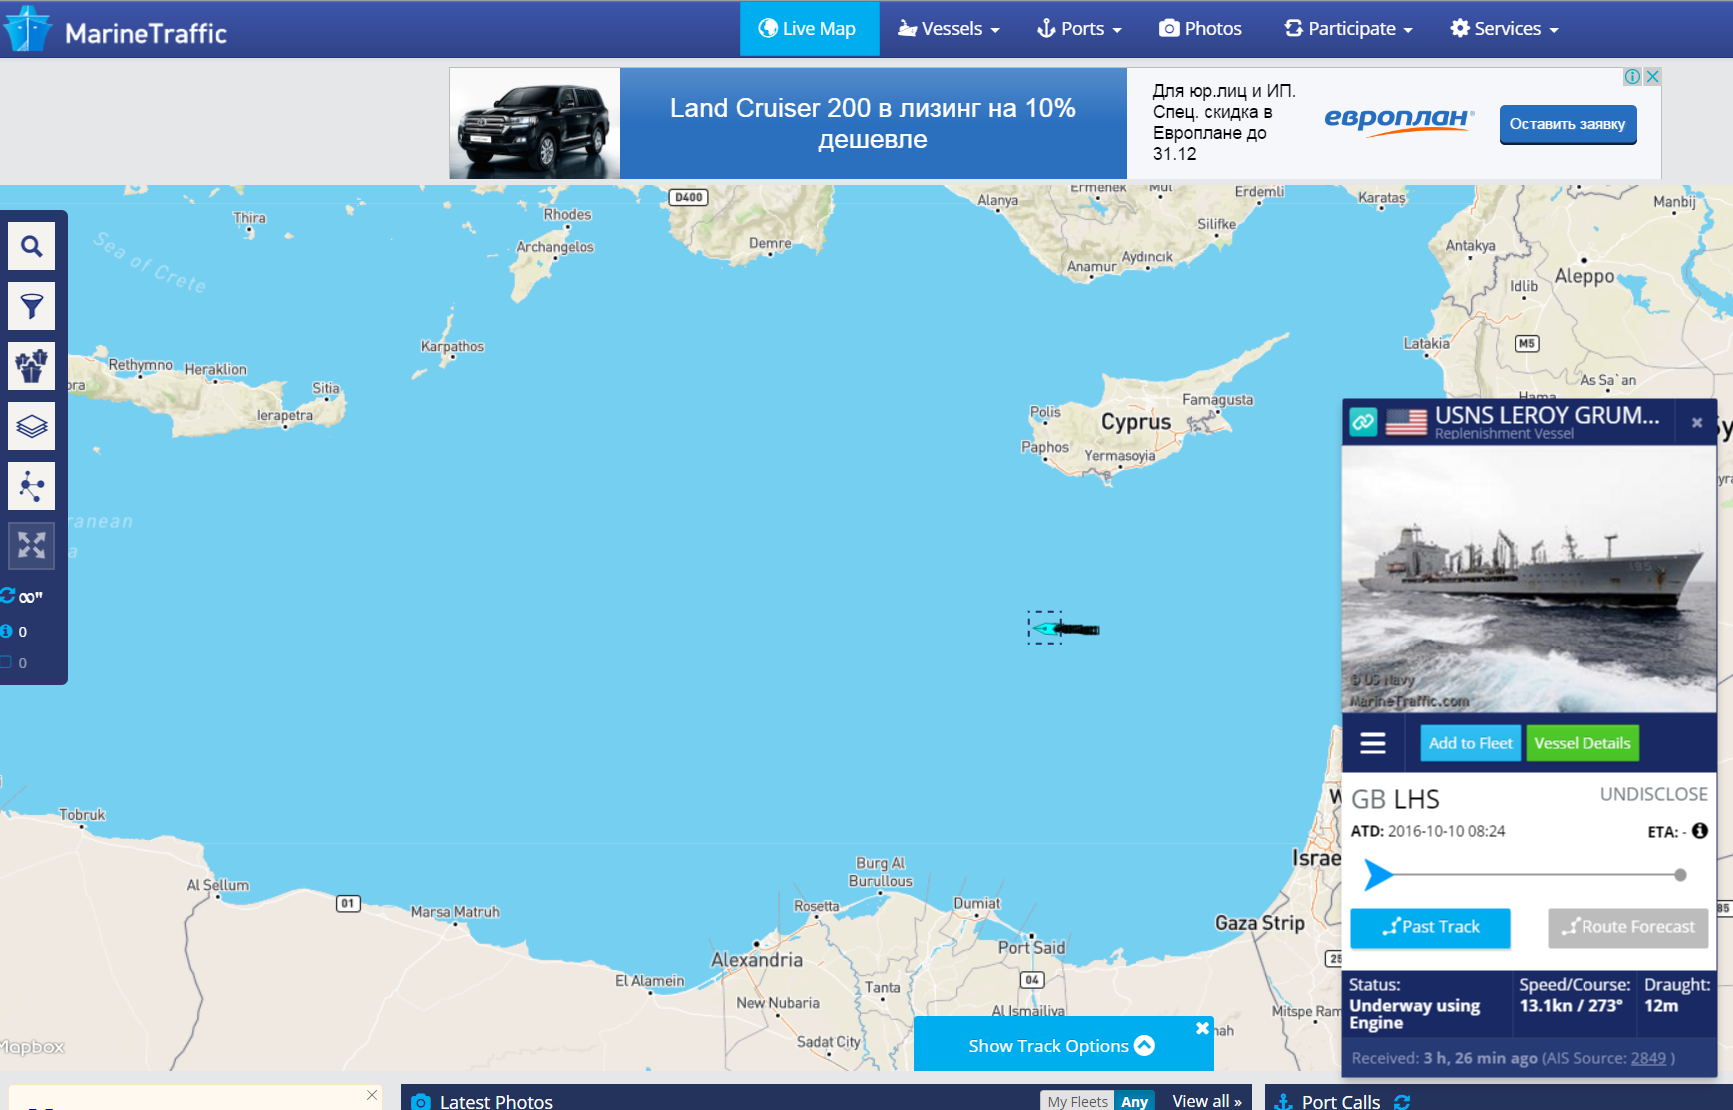This screenshot has height=1110, width=1733.
Task: Toggle the Any photos filter
Action: [1134, 1101]
